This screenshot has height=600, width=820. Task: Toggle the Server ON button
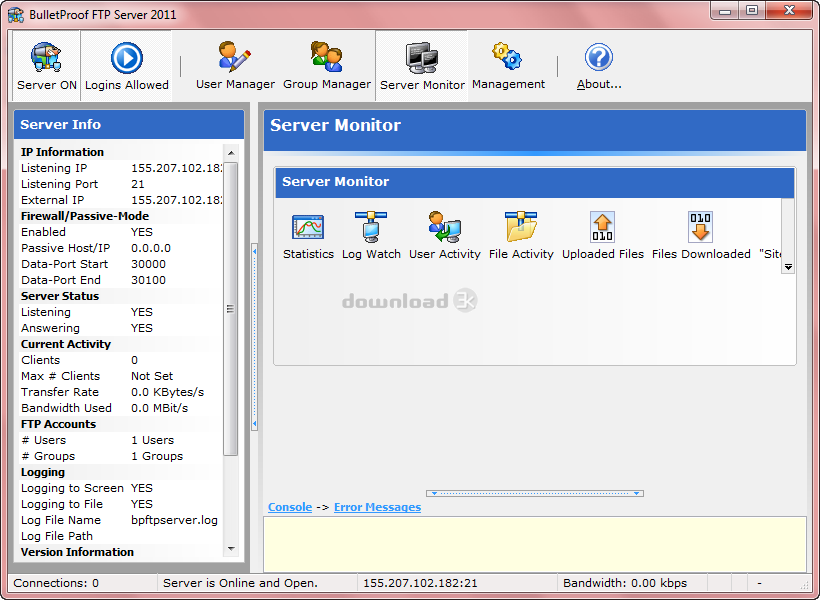click(47, 65)
